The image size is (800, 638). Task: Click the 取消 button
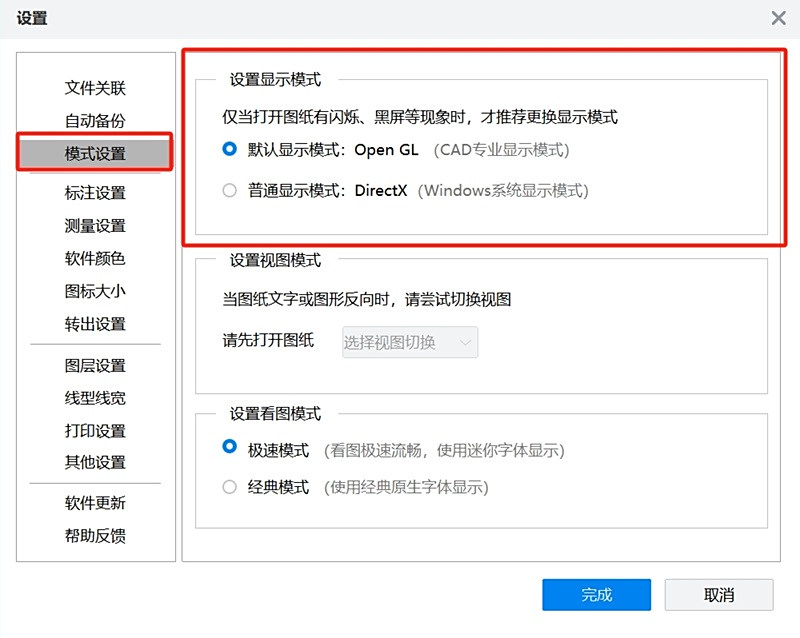click(718, 594)
